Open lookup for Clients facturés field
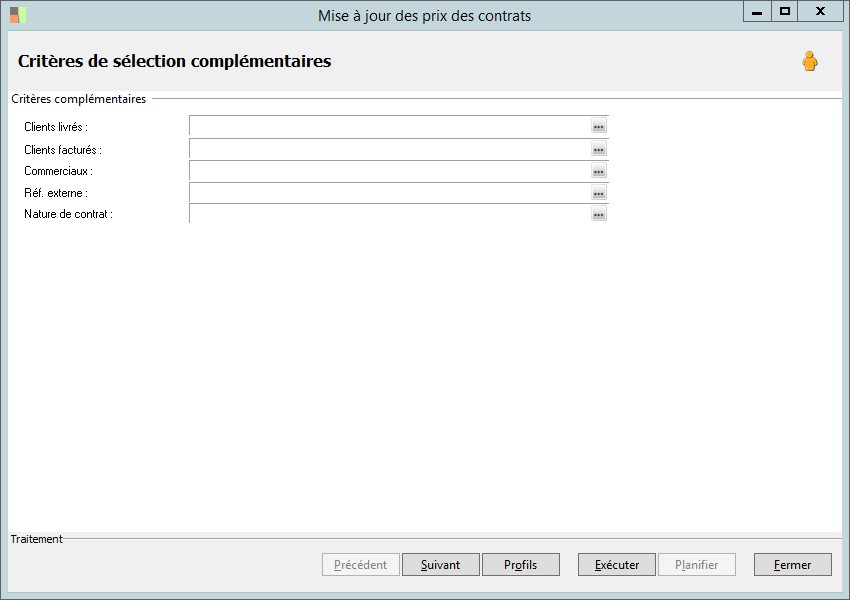850x600 pixels. 598,149
